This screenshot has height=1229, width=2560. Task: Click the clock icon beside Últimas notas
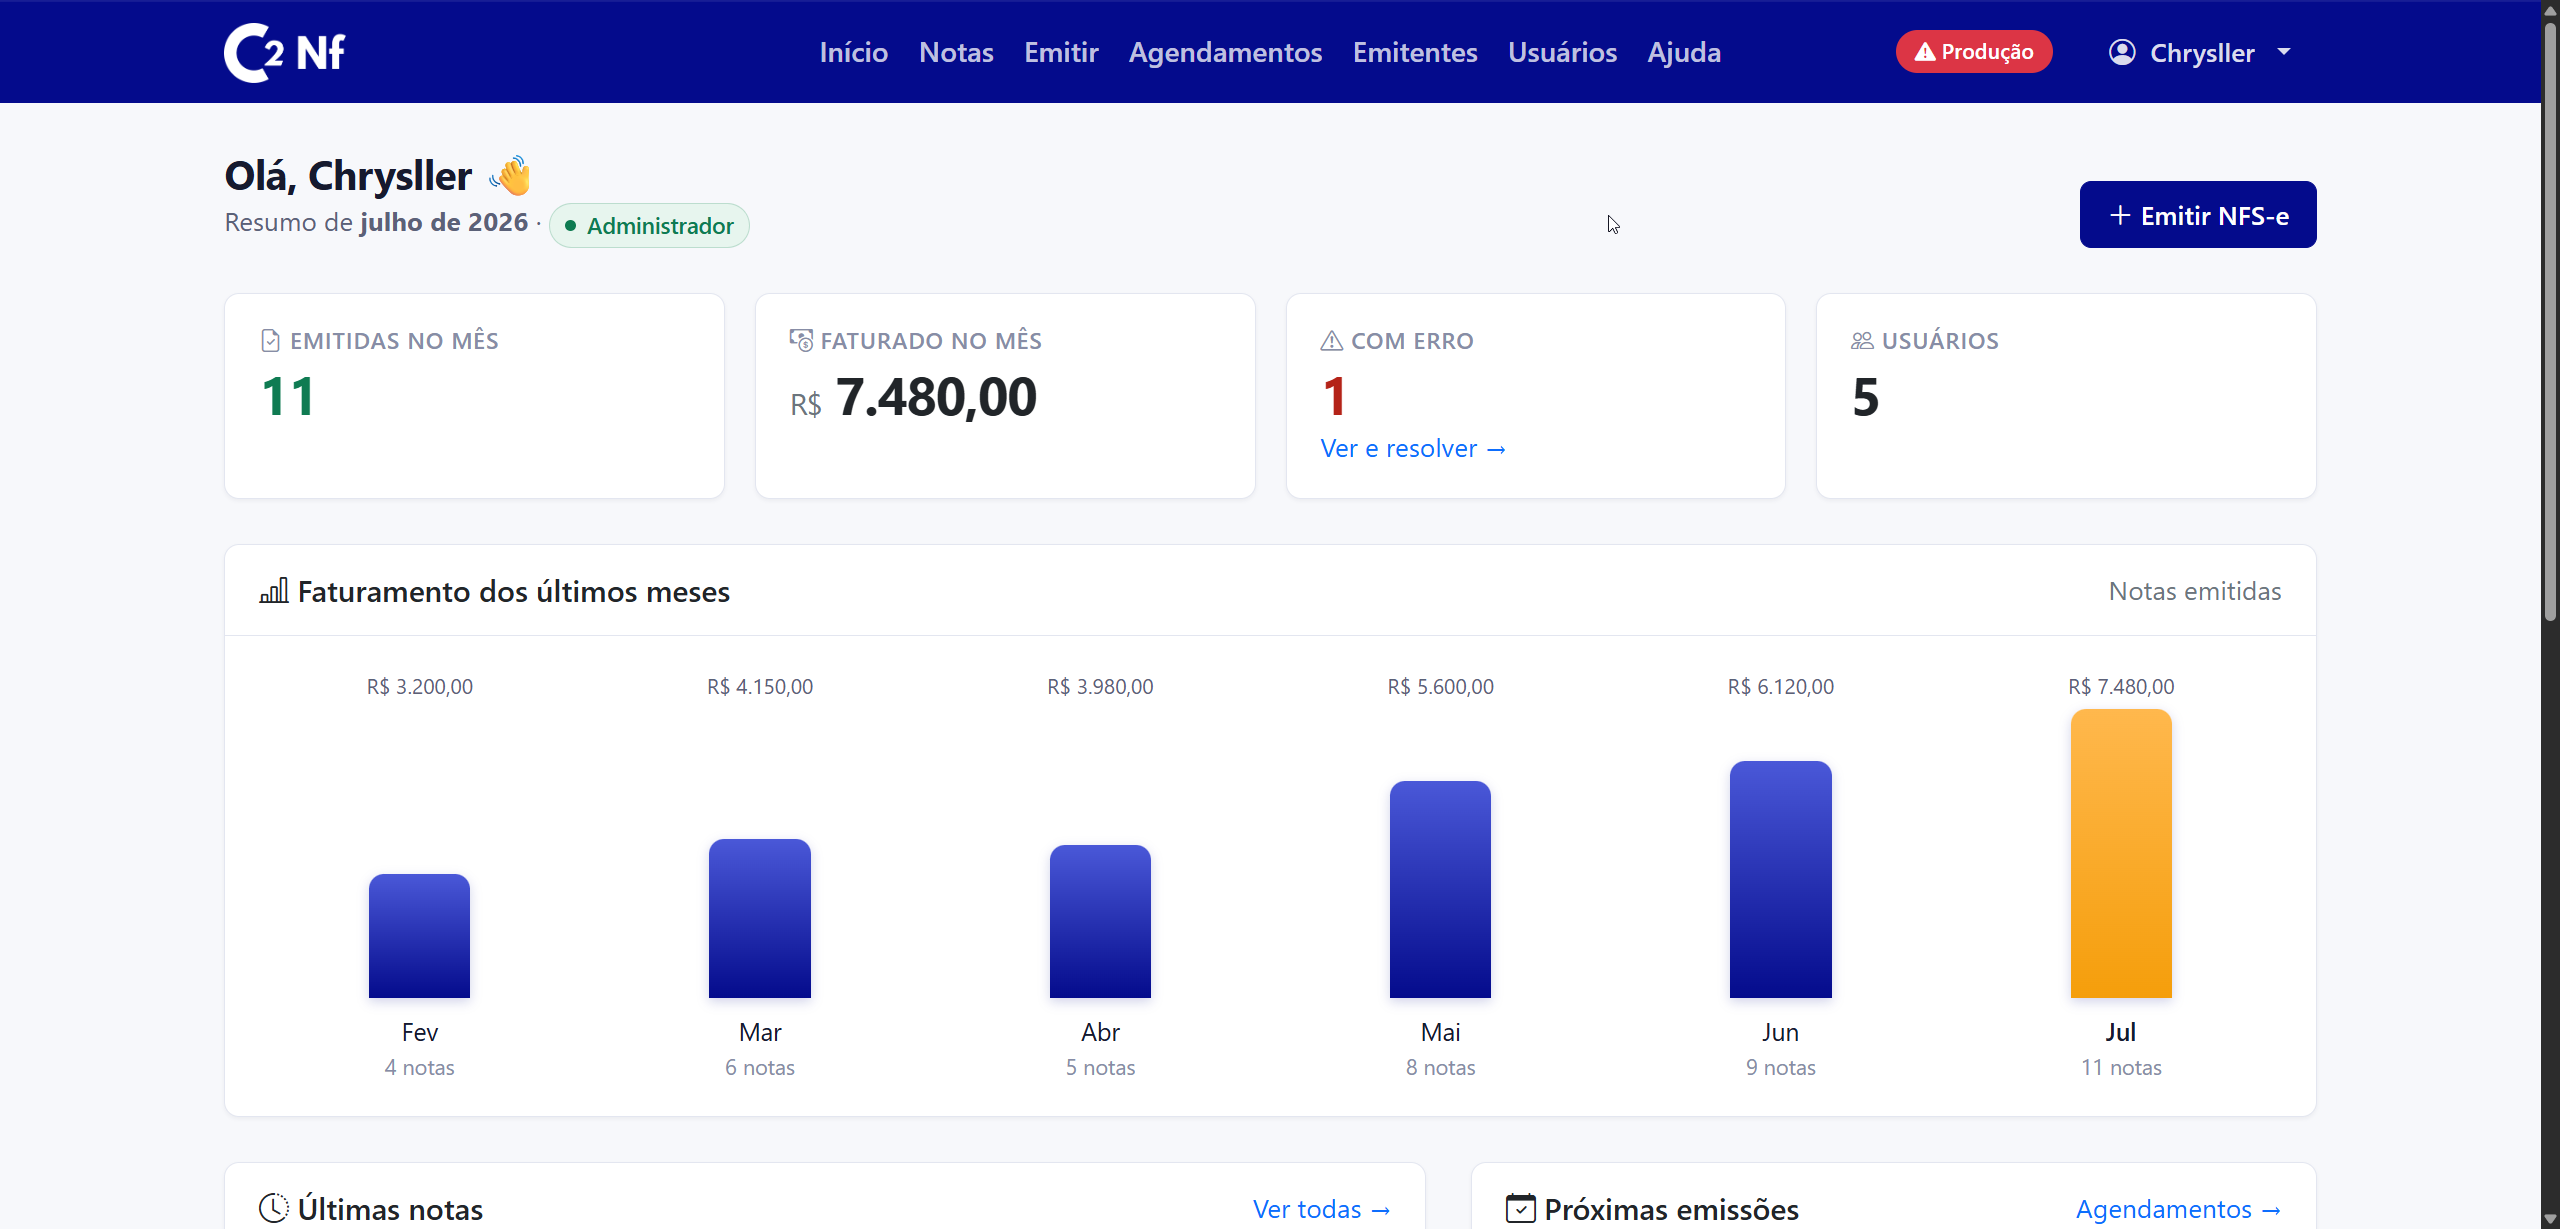(273, 1208)
